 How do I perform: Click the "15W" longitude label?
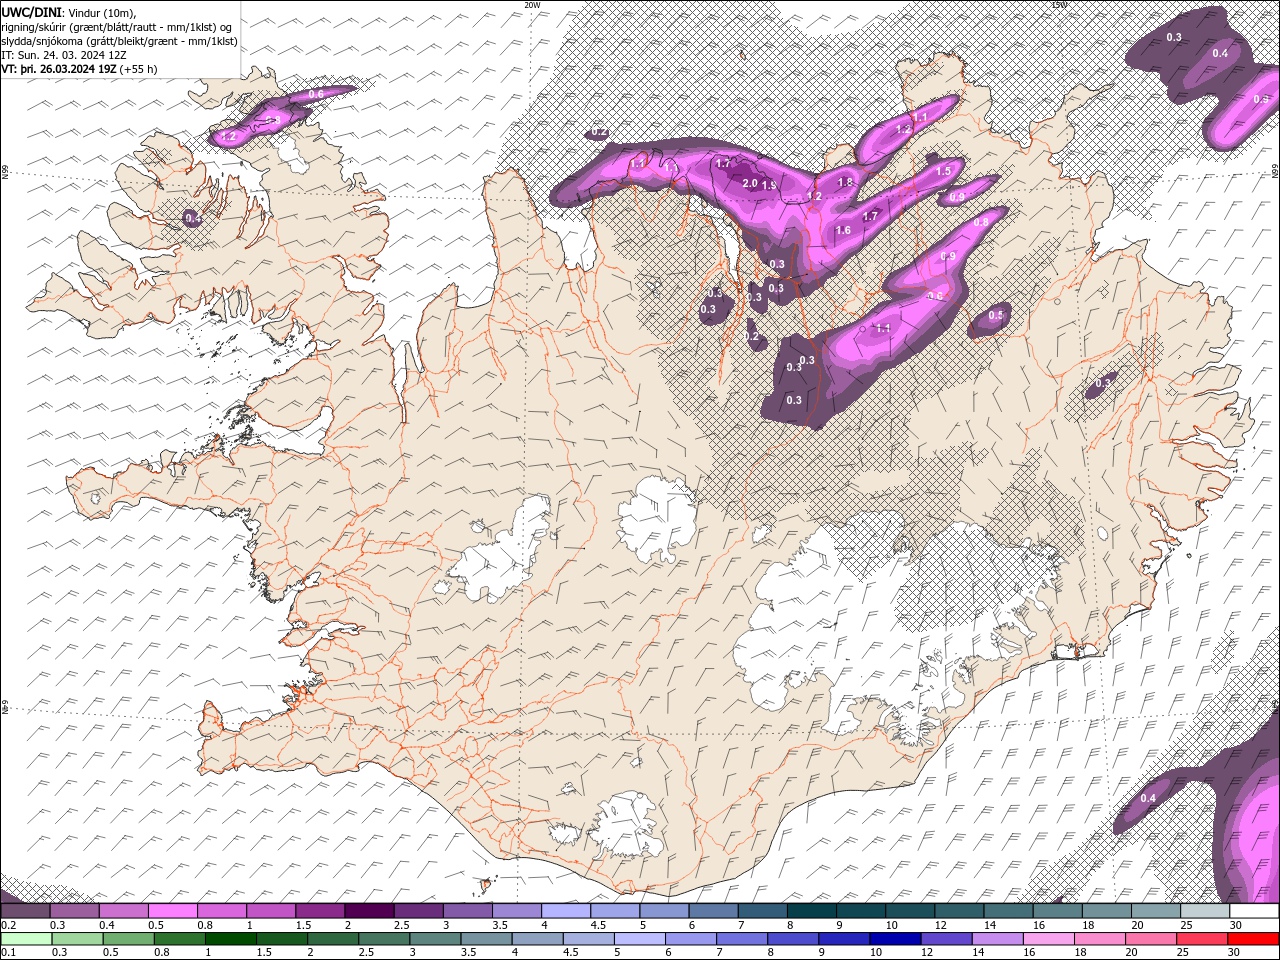tap(1059, 5)
